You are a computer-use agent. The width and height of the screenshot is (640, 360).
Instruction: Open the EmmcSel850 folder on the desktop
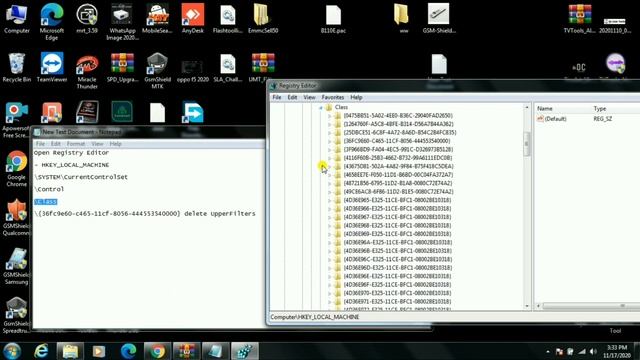pyautogui.click(x=262, y=18)
